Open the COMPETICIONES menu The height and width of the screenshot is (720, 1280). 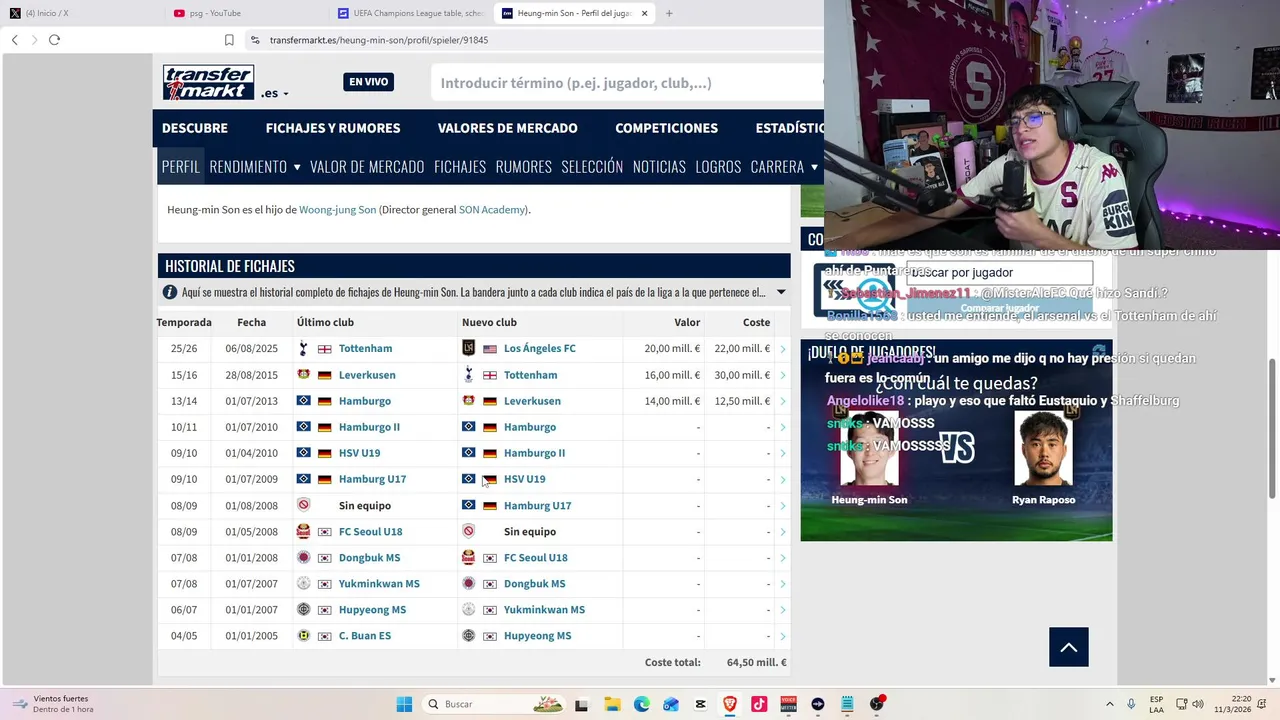tap(666, 128)
